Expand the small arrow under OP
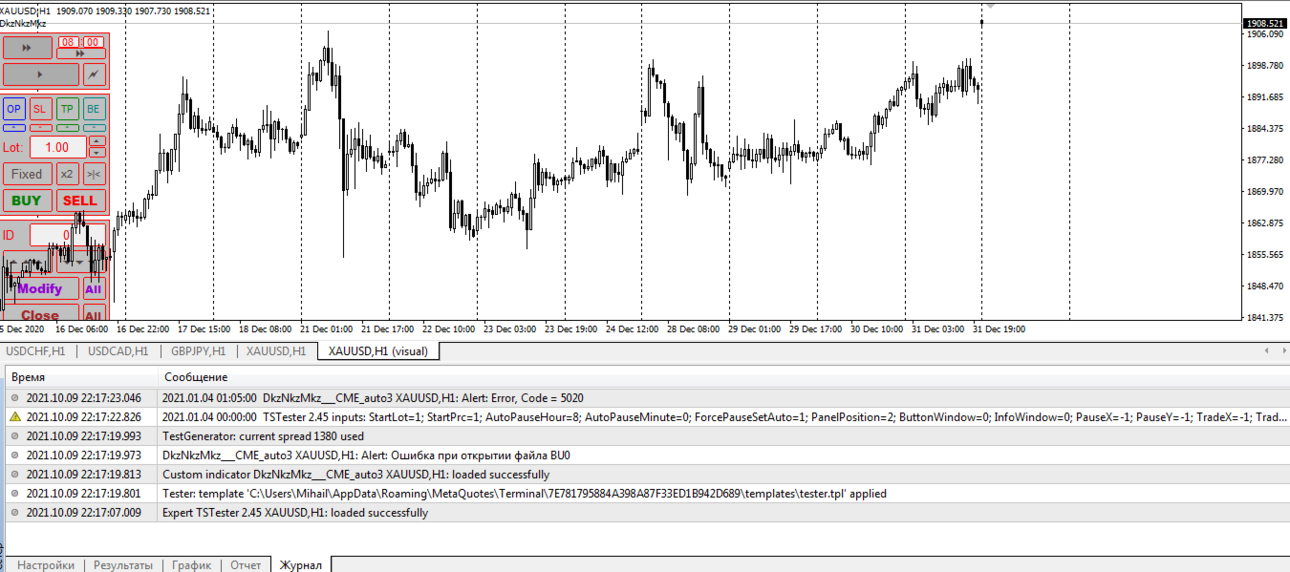The image size is (1290, 572). (14, 127)
